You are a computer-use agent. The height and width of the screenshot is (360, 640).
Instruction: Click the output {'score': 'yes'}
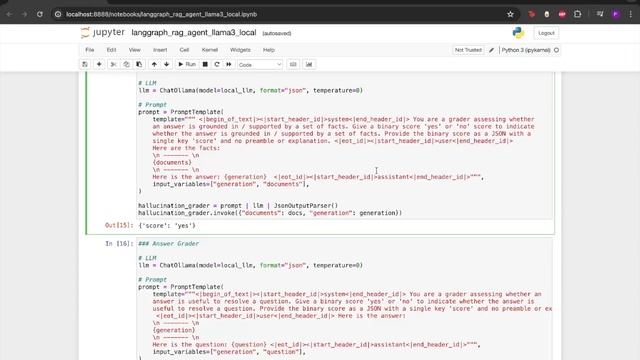(x=167, y=225)
